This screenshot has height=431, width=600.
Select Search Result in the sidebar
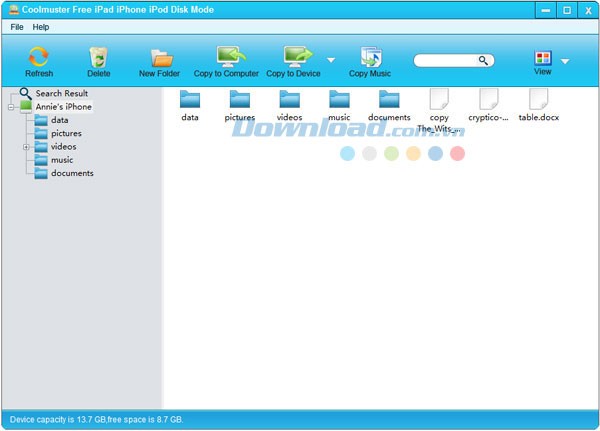tap(61, 93)
